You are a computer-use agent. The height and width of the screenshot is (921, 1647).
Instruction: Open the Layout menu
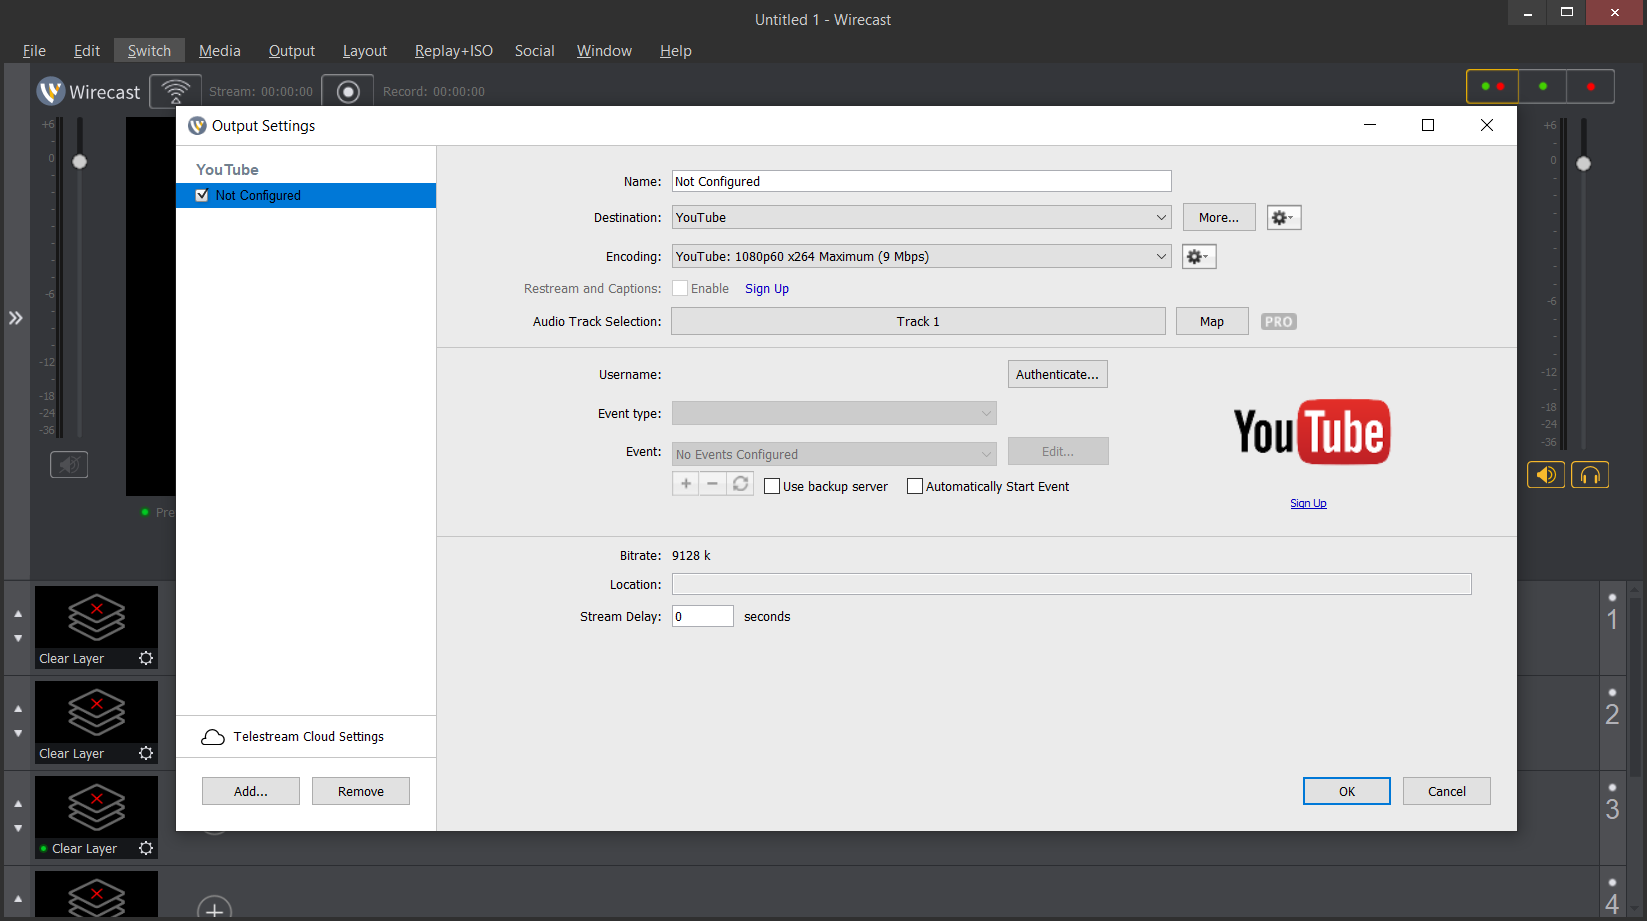pyautogui.click(x=365, y=51)
